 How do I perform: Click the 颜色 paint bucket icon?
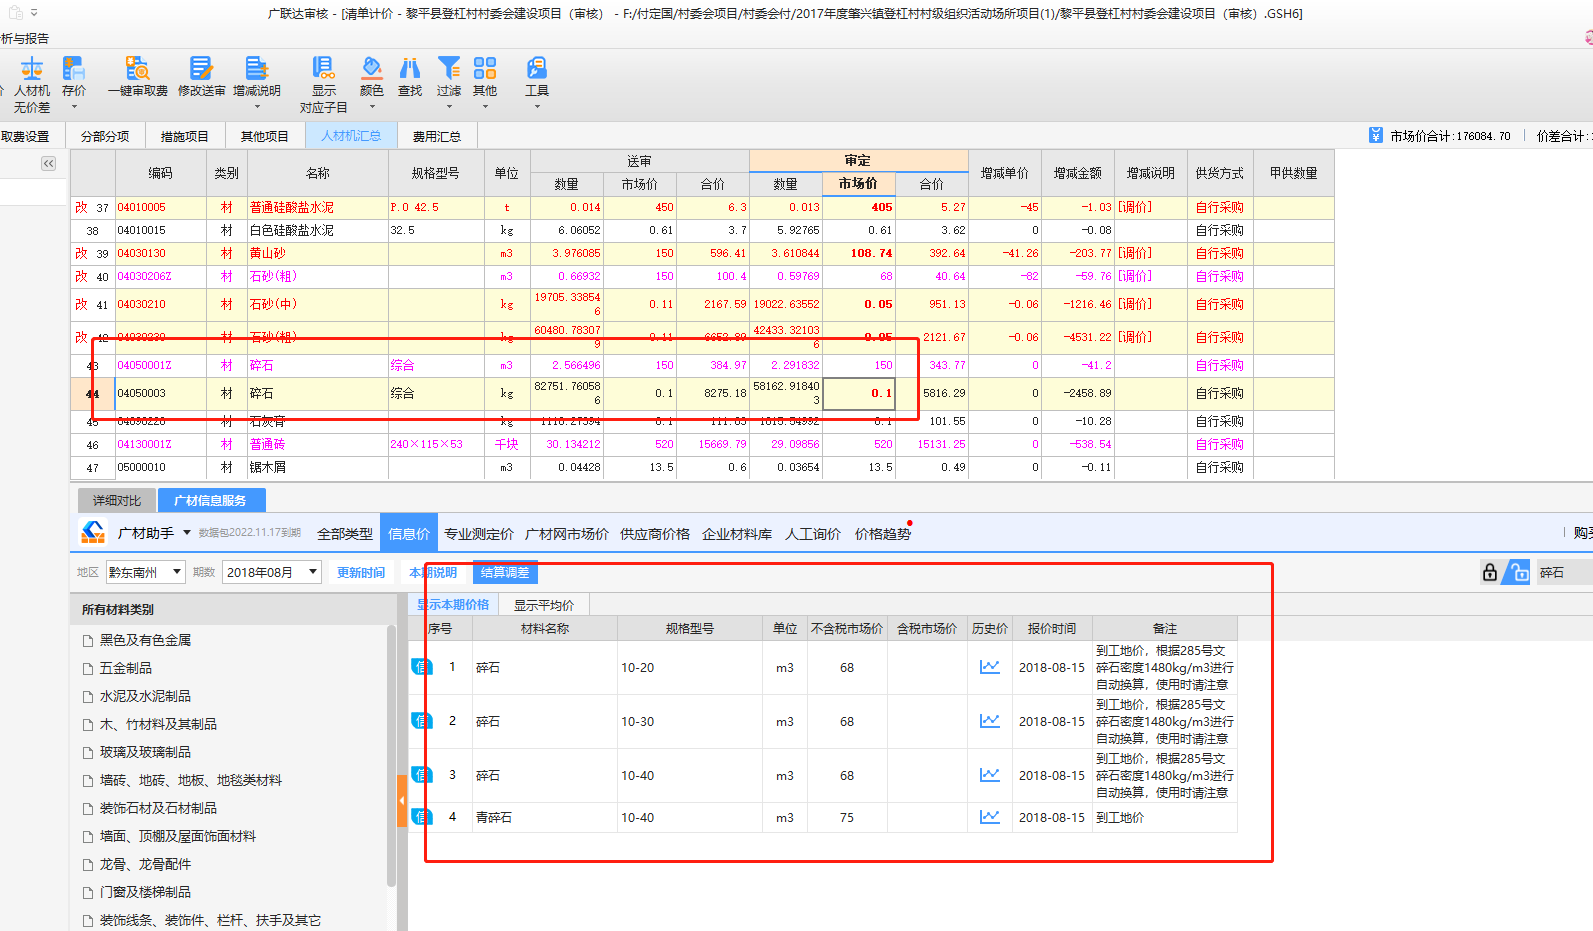coord(372,68)
